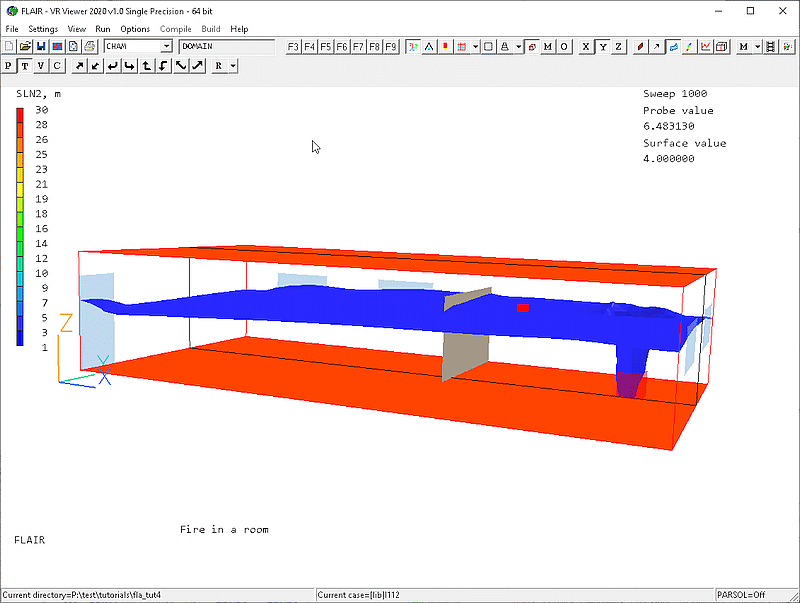
Task: Click the line graph plot icon
Action: coord(706,46)
